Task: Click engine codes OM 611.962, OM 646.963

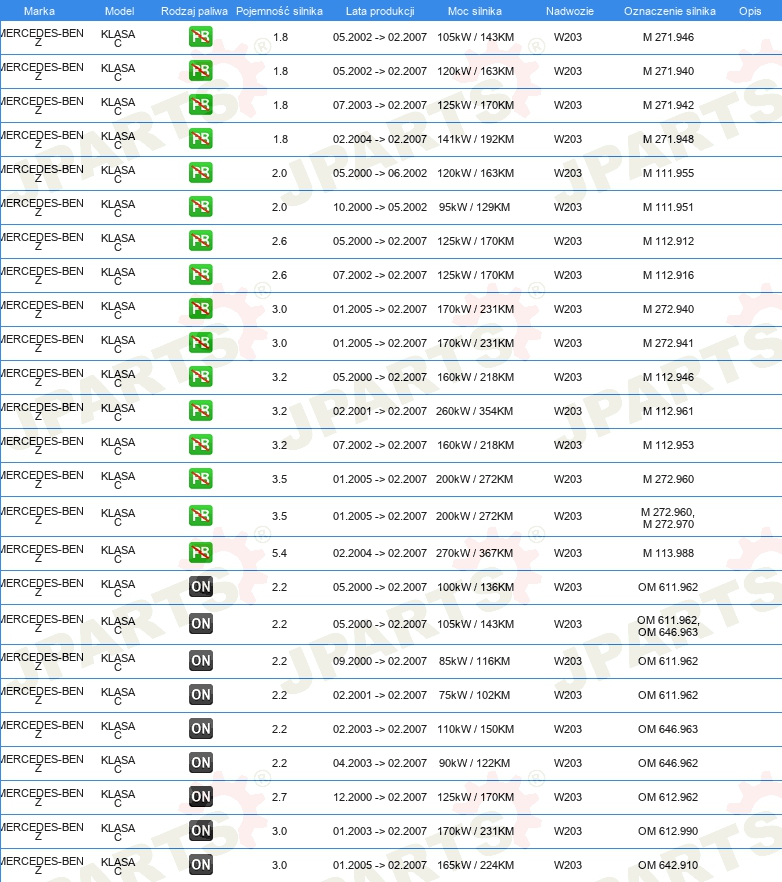Action: 668,626
